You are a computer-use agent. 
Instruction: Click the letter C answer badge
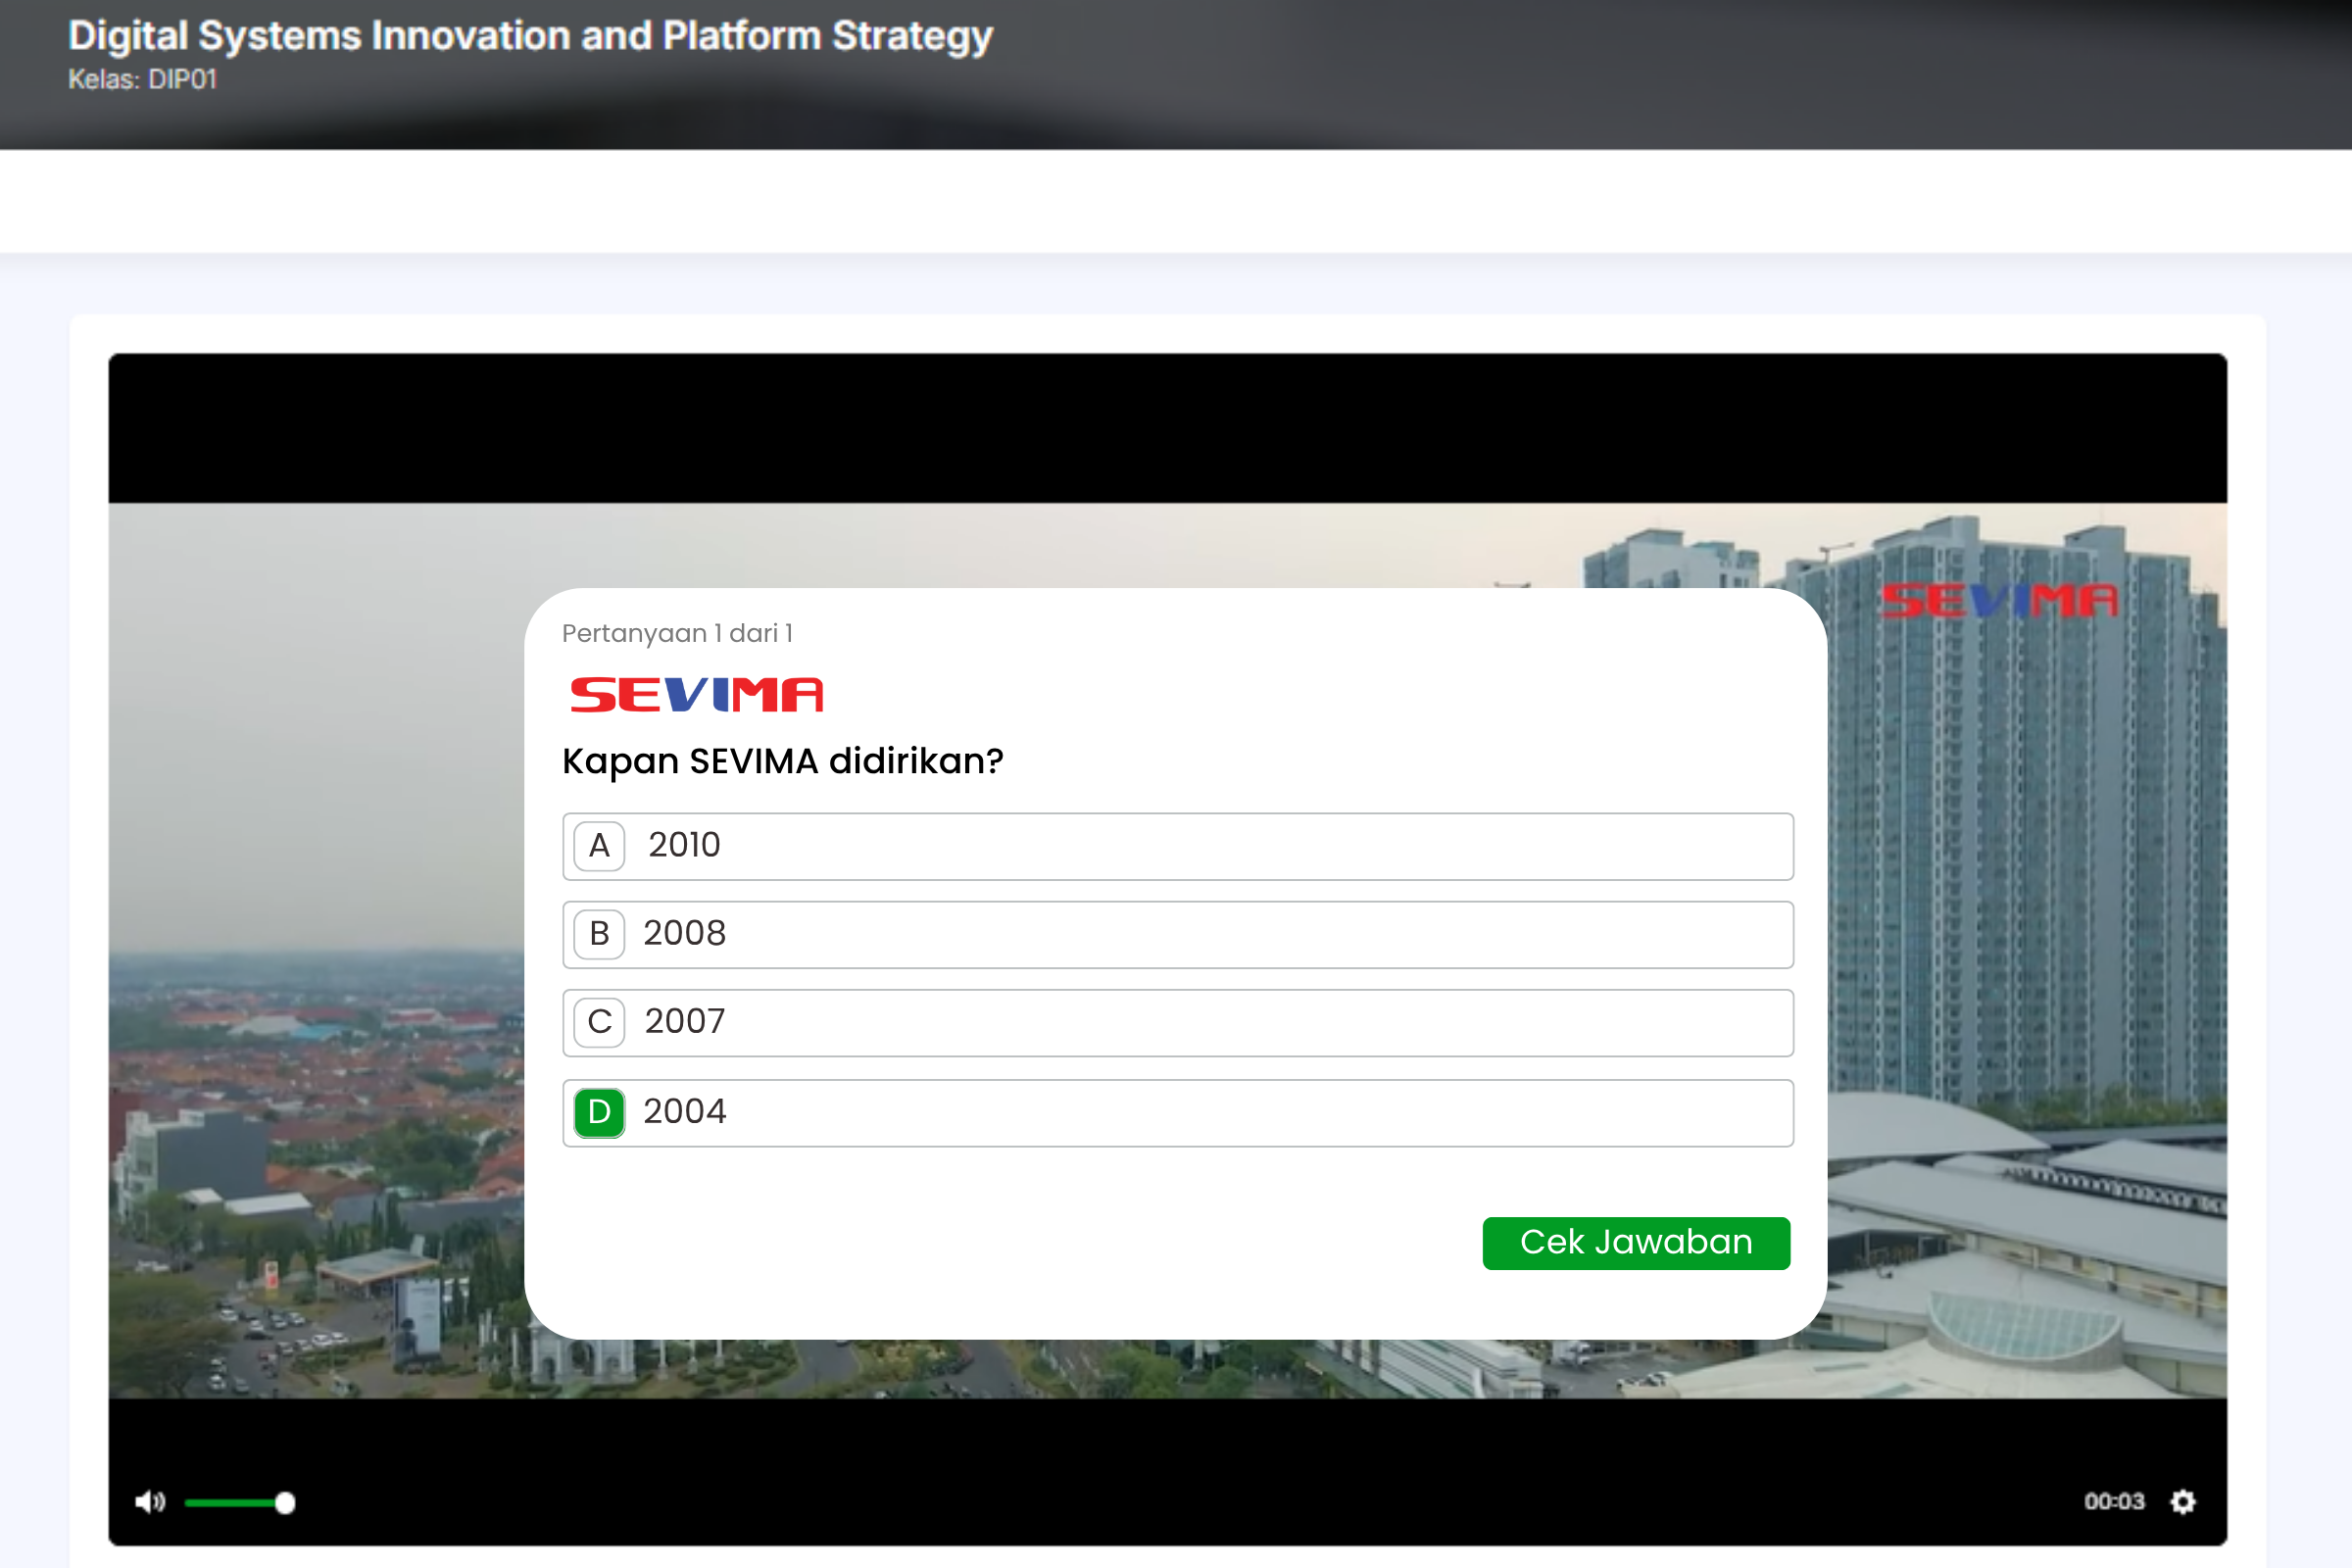point(599,1022)
